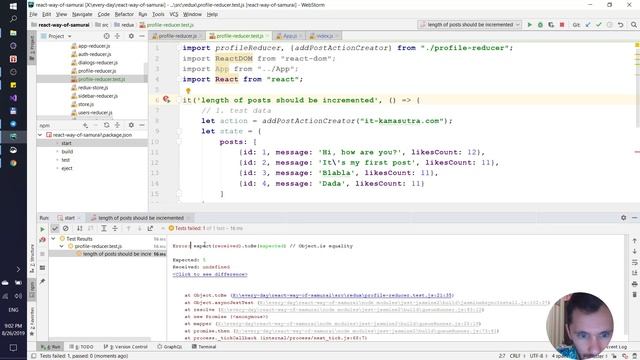The image size is (640, 360).
Task: Select the 'test' npm script
Action: tap(66, 160)
